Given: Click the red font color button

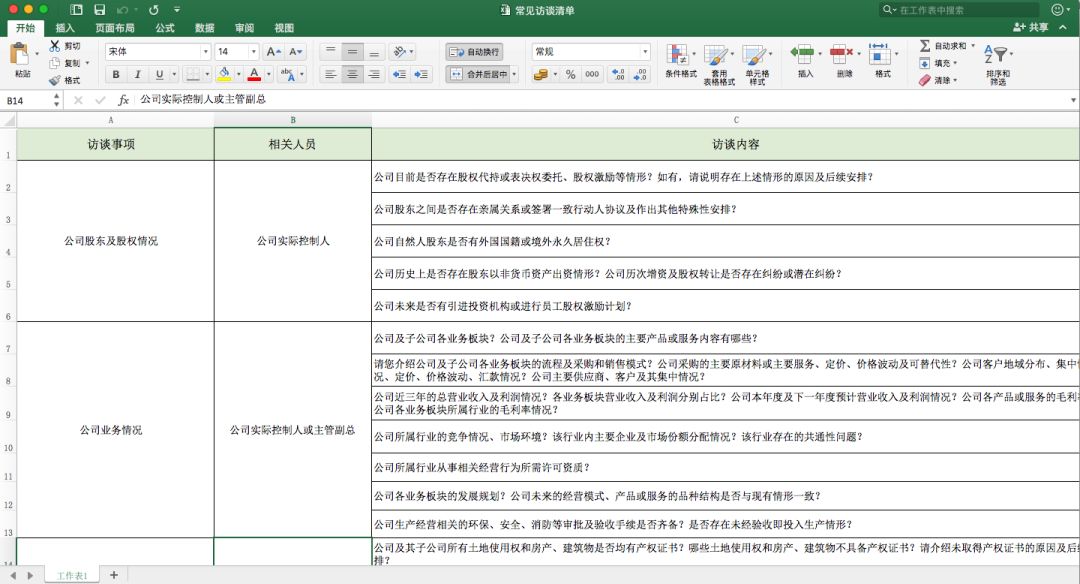Looking at the screenshot, I should click(x=254, y=74).
